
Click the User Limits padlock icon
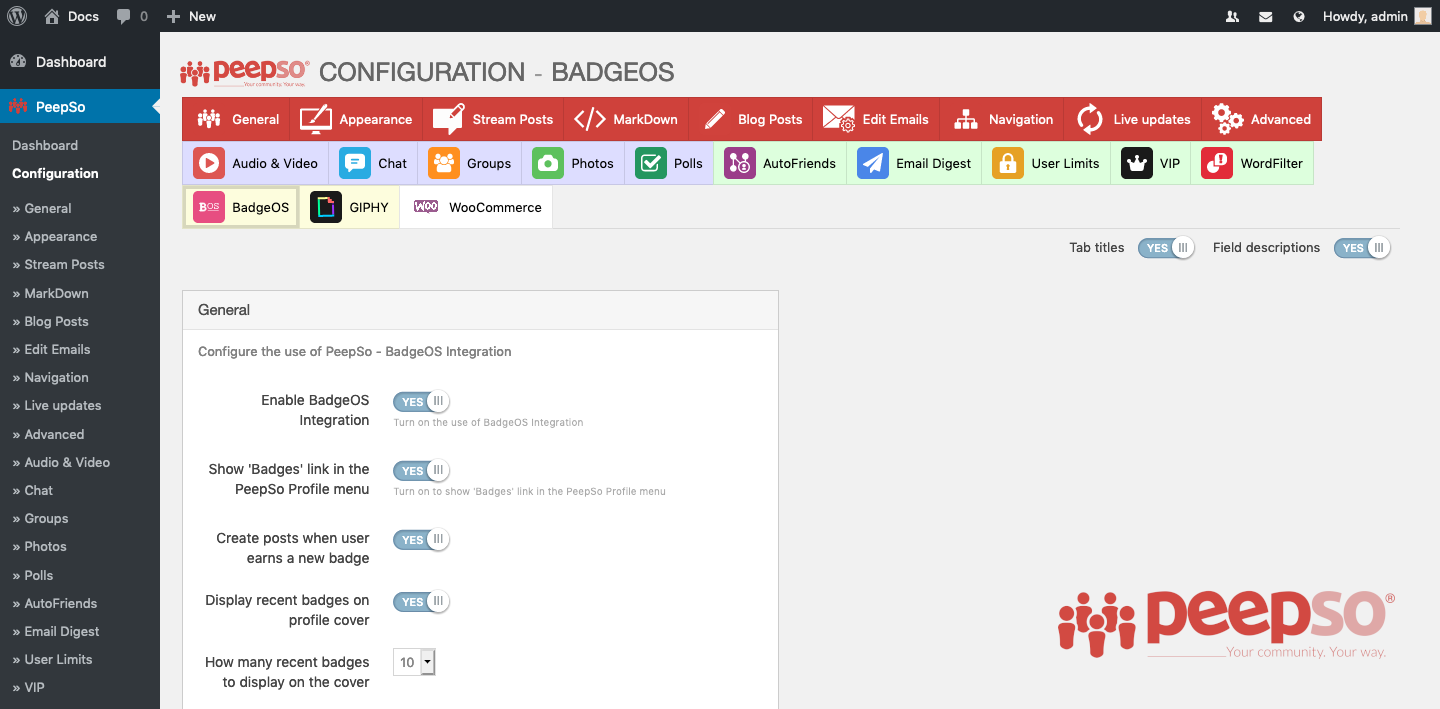1008,163
